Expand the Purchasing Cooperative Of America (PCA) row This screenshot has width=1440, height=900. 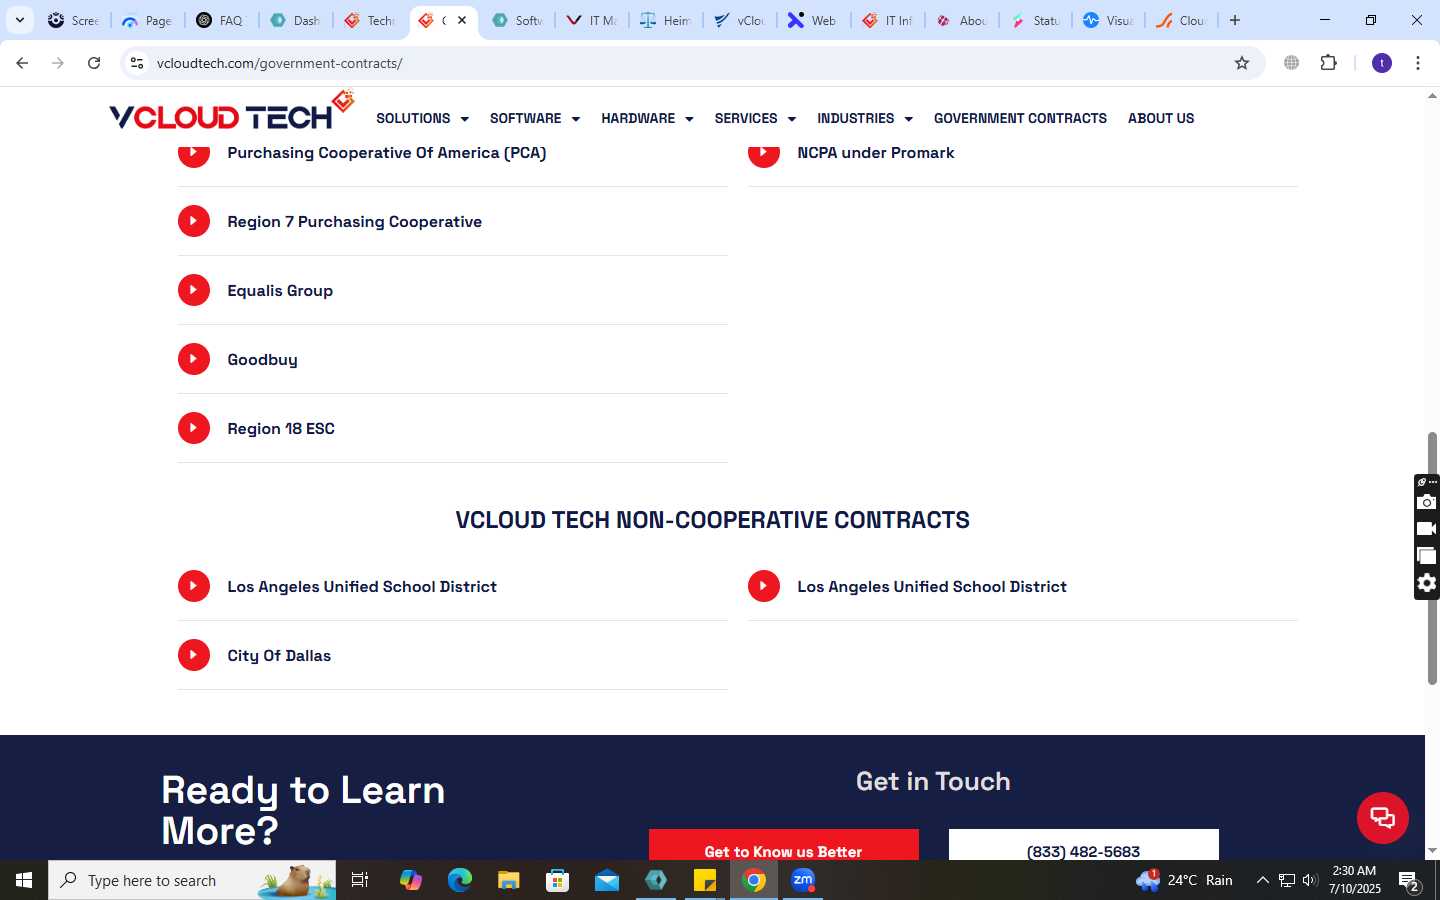point(452,153)
